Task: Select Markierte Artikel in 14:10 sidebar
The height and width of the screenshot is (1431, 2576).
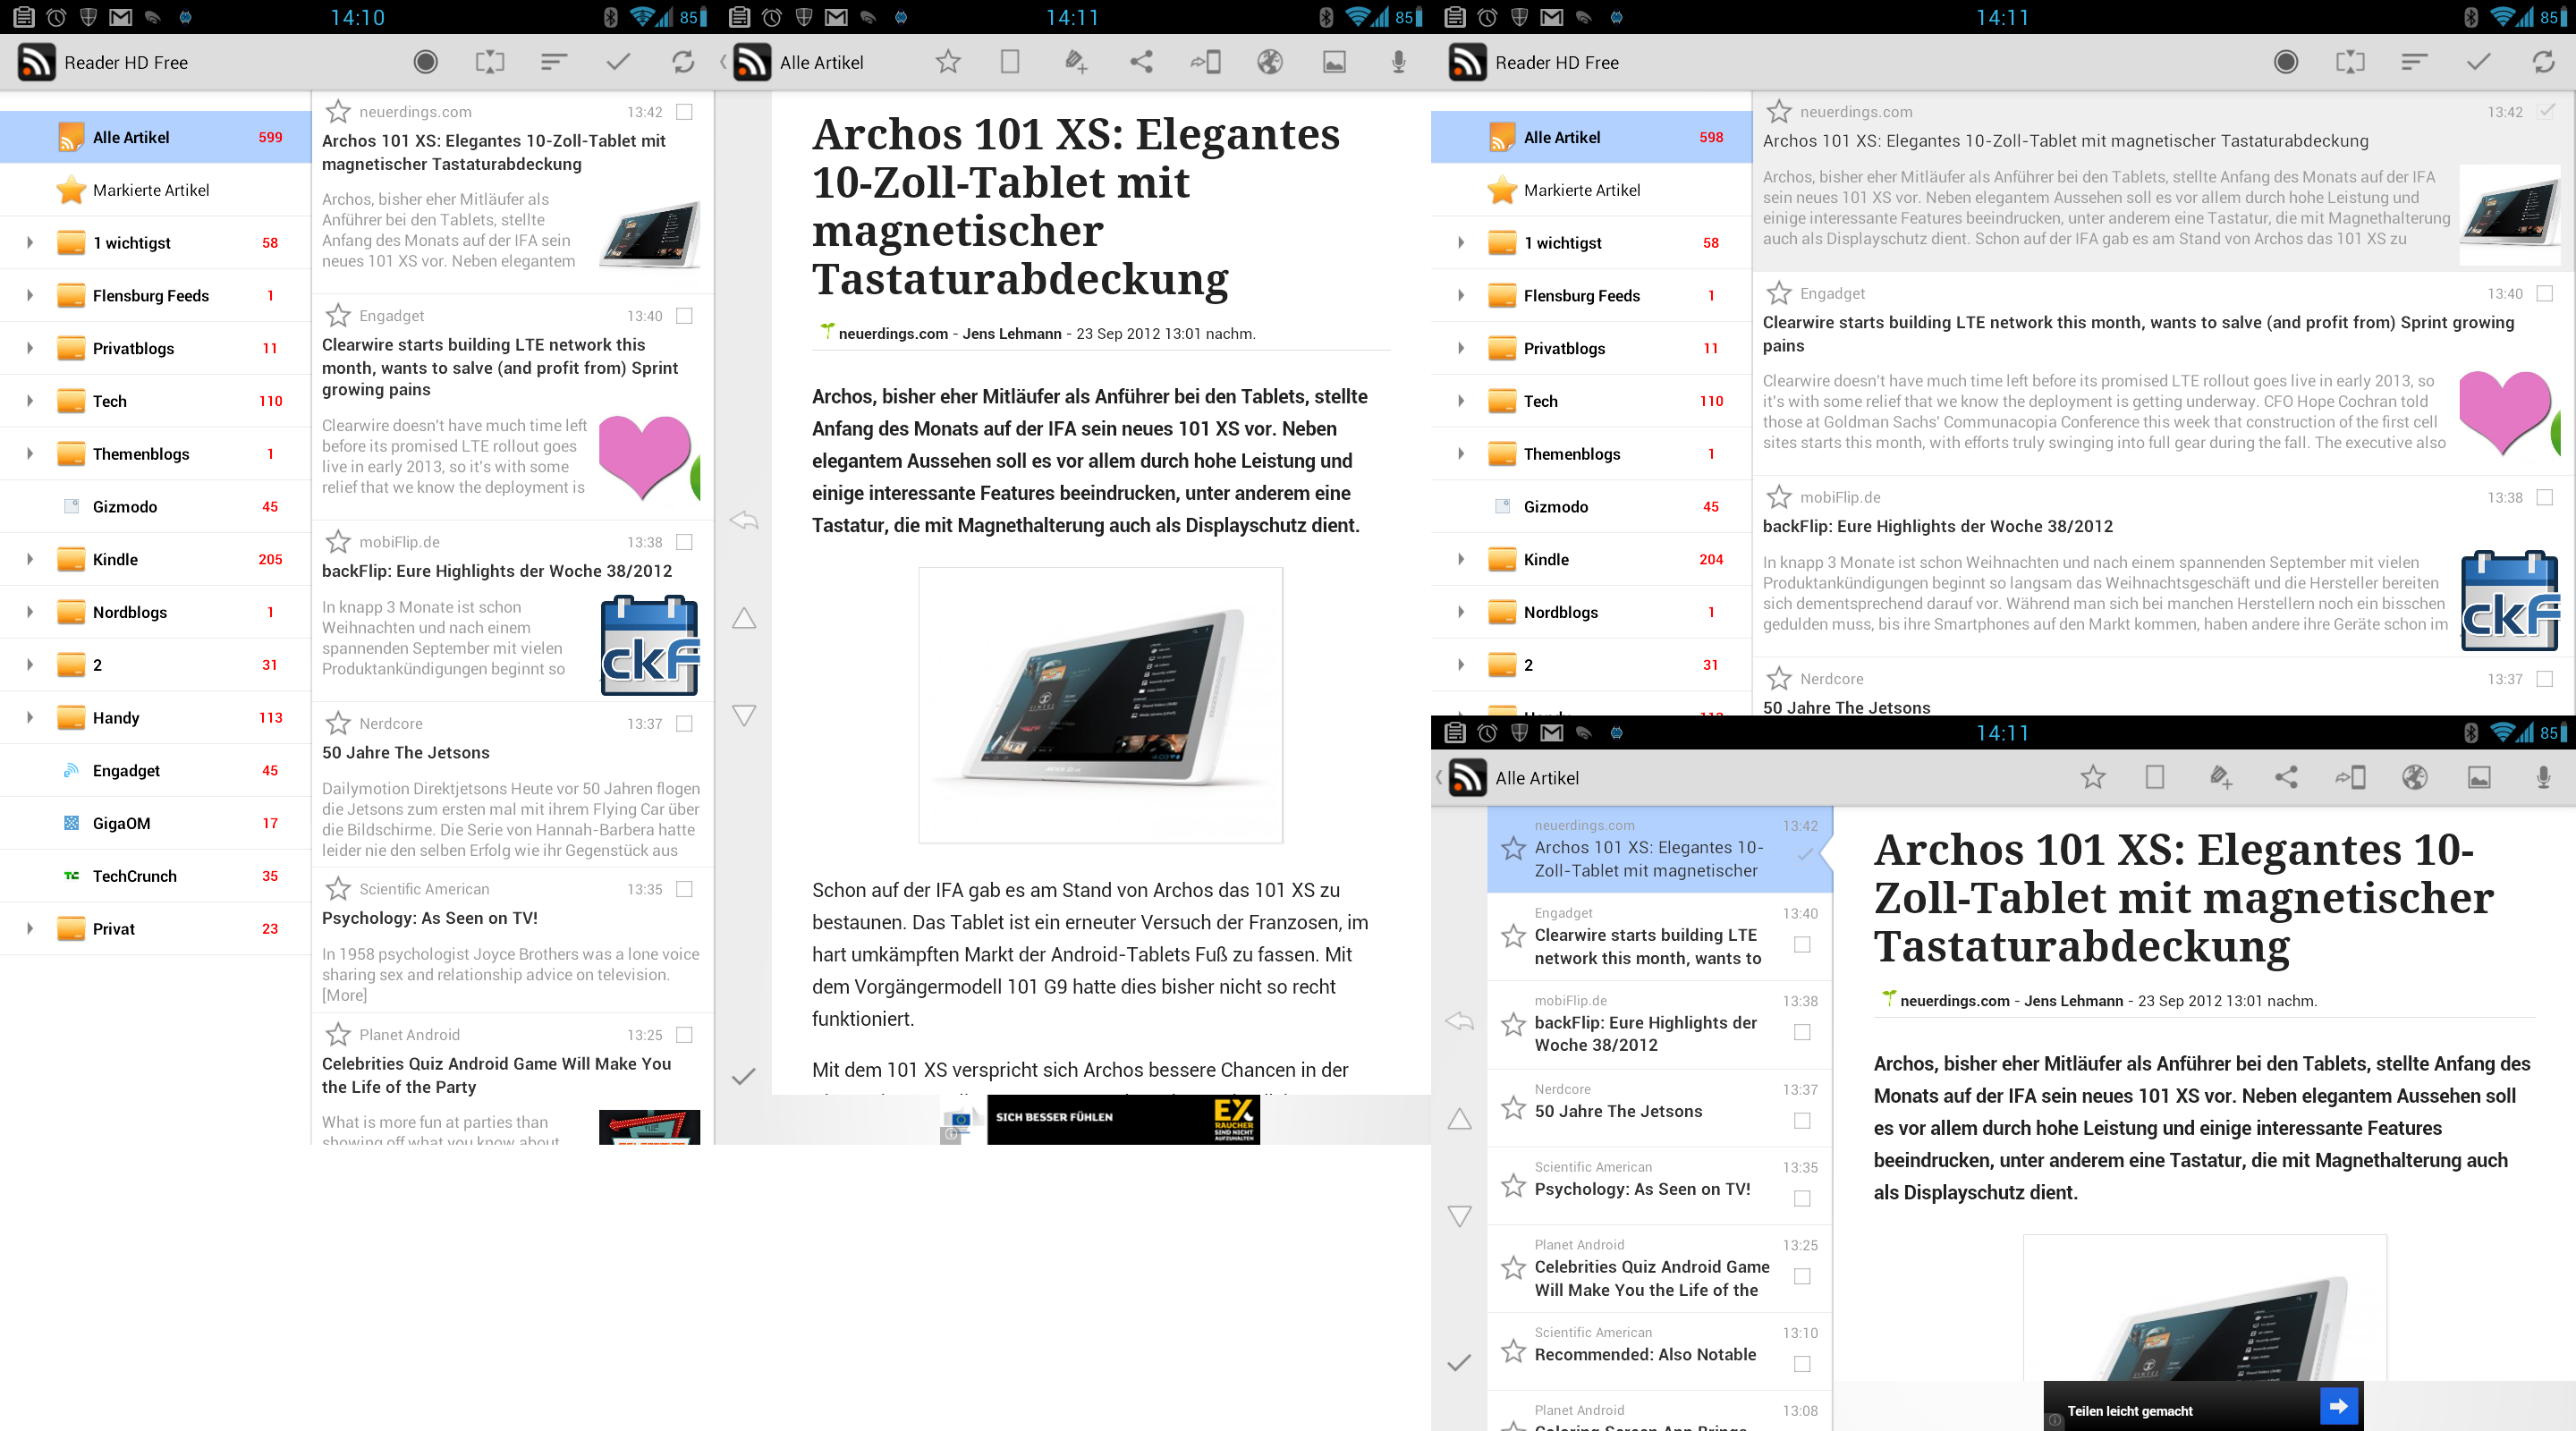Action: (x=155, y=190)
